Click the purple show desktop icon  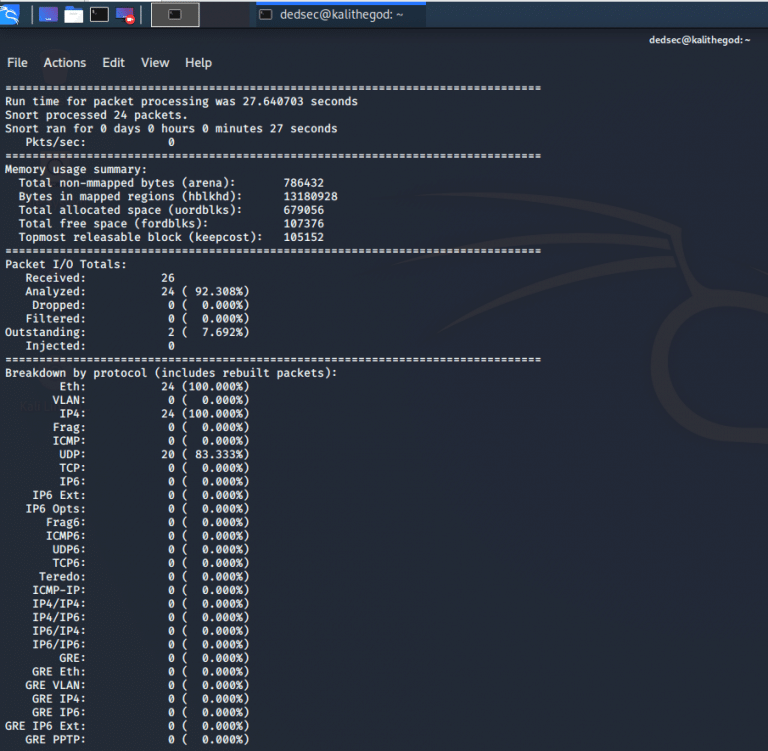pyautogui.click(x=46, y=15)
